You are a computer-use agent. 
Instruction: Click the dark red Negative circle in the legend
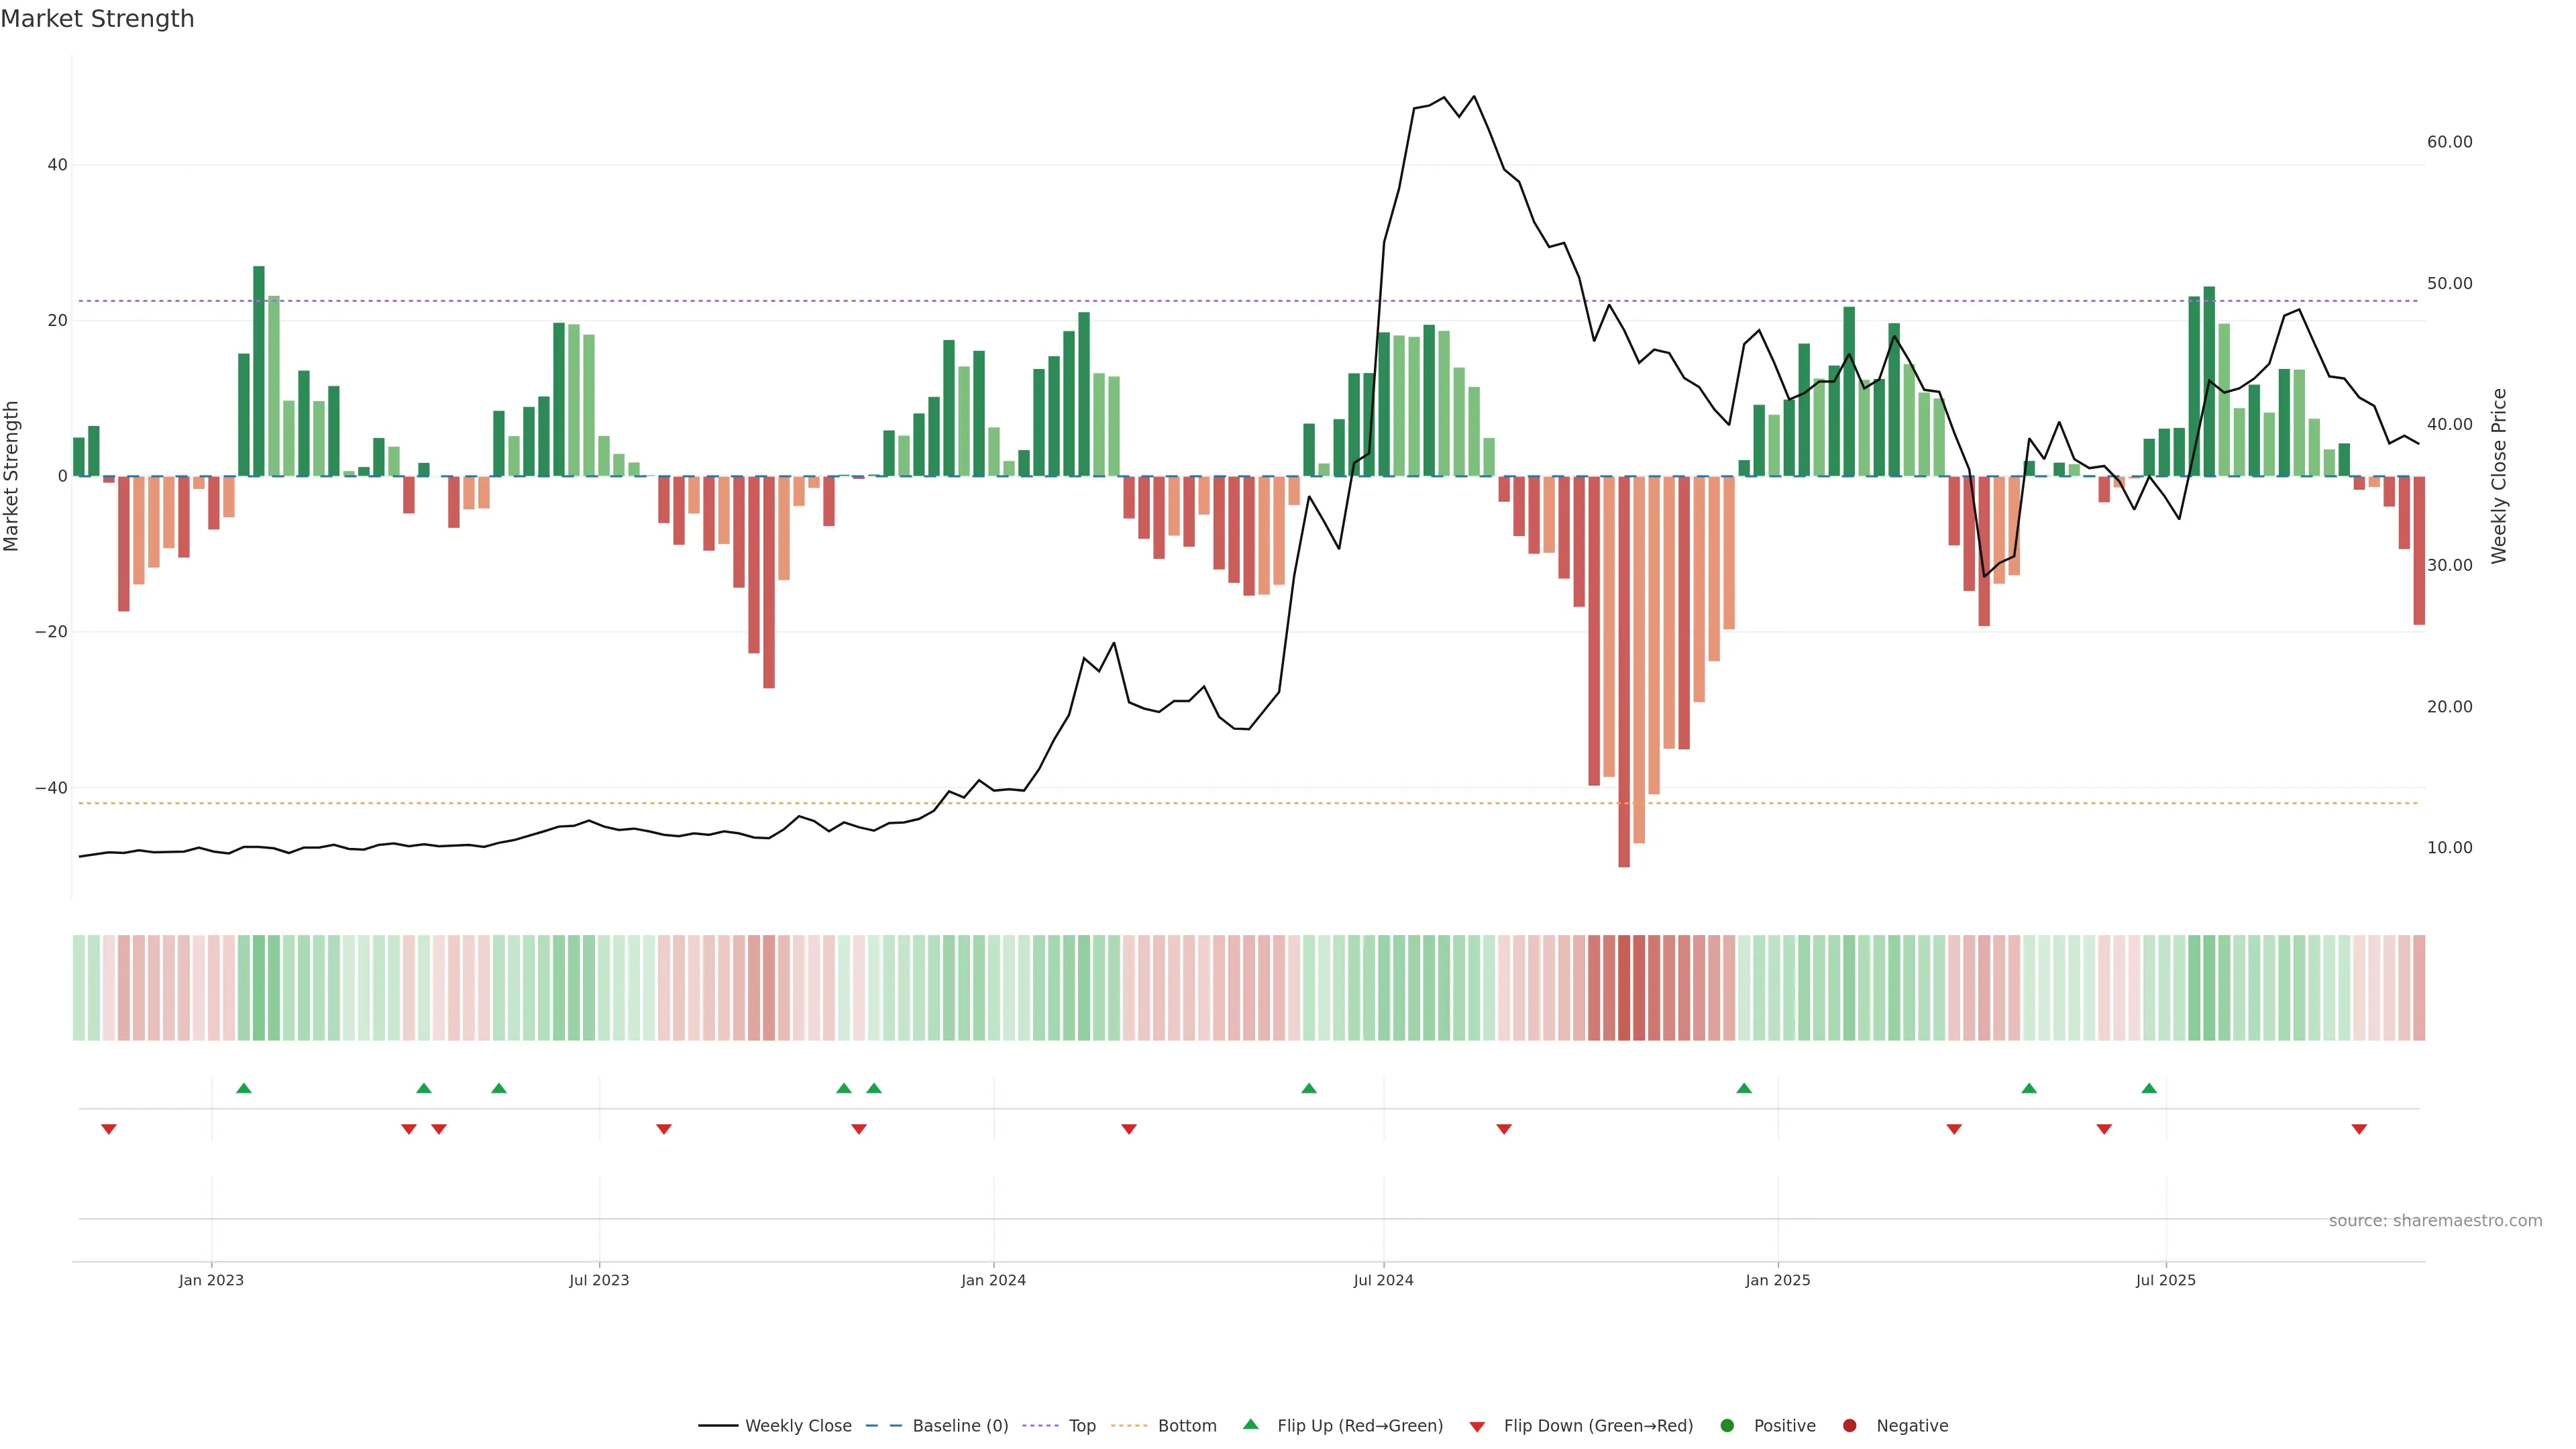click(x=1849, y=1425)
